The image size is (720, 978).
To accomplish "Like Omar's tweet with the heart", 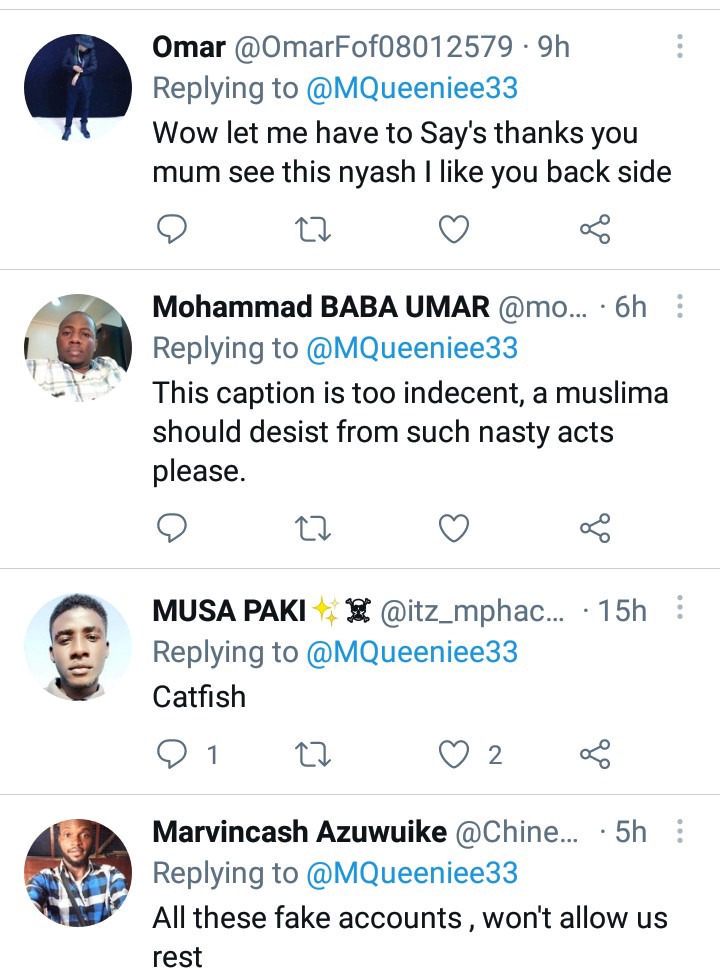I will pyautogui.click(x=454, y=229).
